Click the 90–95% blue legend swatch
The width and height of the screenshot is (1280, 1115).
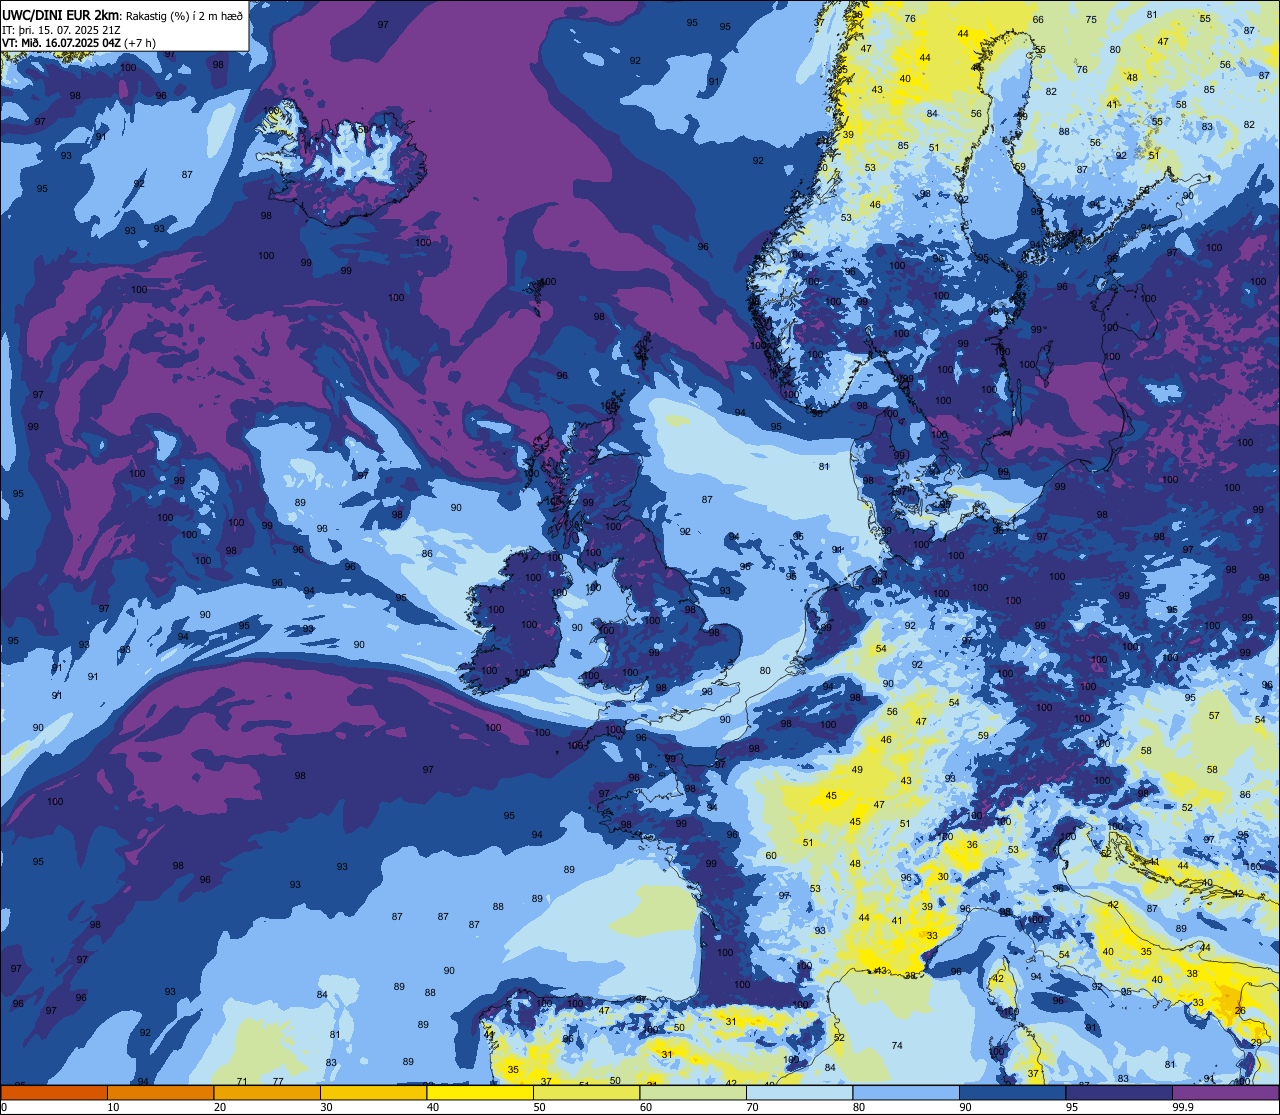(1012, 1092)
